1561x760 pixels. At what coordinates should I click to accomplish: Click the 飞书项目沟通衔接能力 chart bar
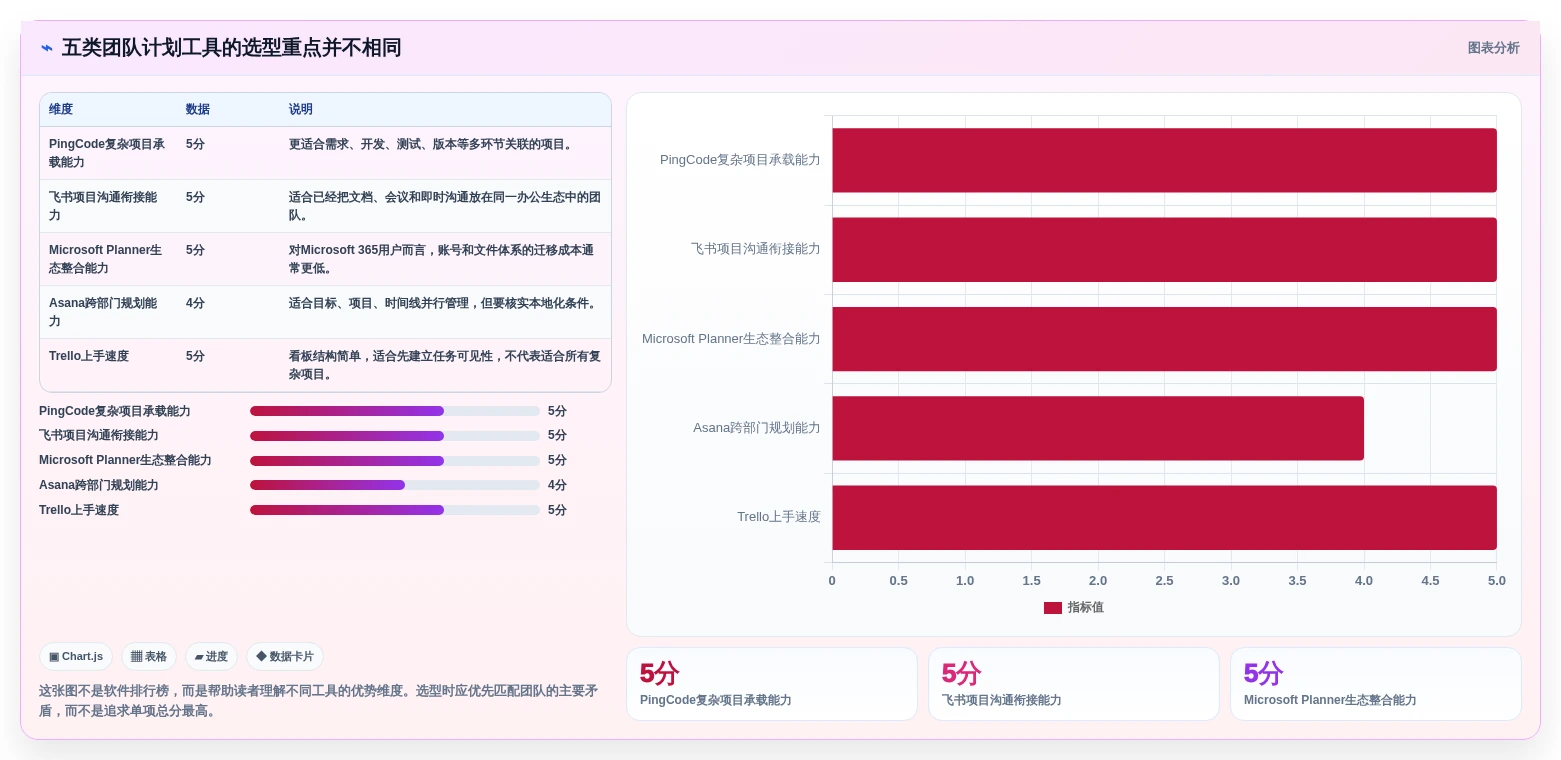(1164, 249)
